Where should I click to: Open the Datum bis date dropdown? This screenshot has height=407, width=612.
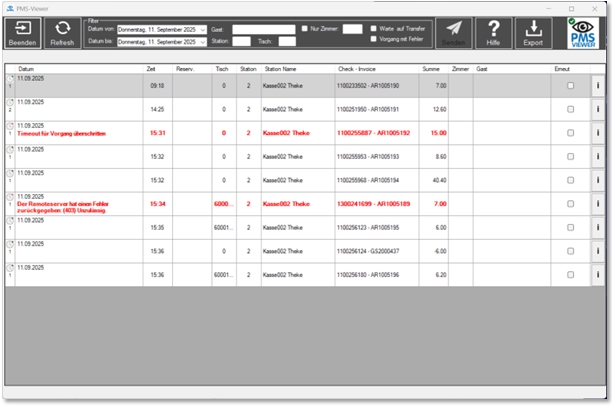point(203,41)
